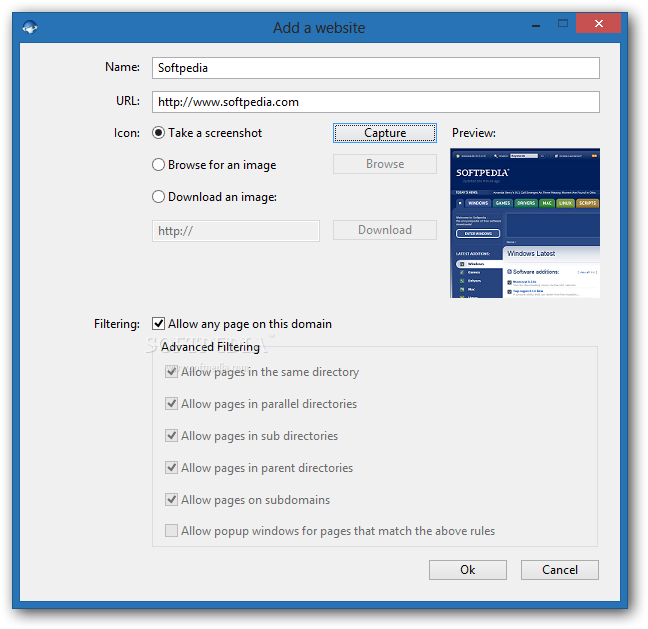648x629 pixels.
Task: Confirm with the Ok button
Action: 468,570
